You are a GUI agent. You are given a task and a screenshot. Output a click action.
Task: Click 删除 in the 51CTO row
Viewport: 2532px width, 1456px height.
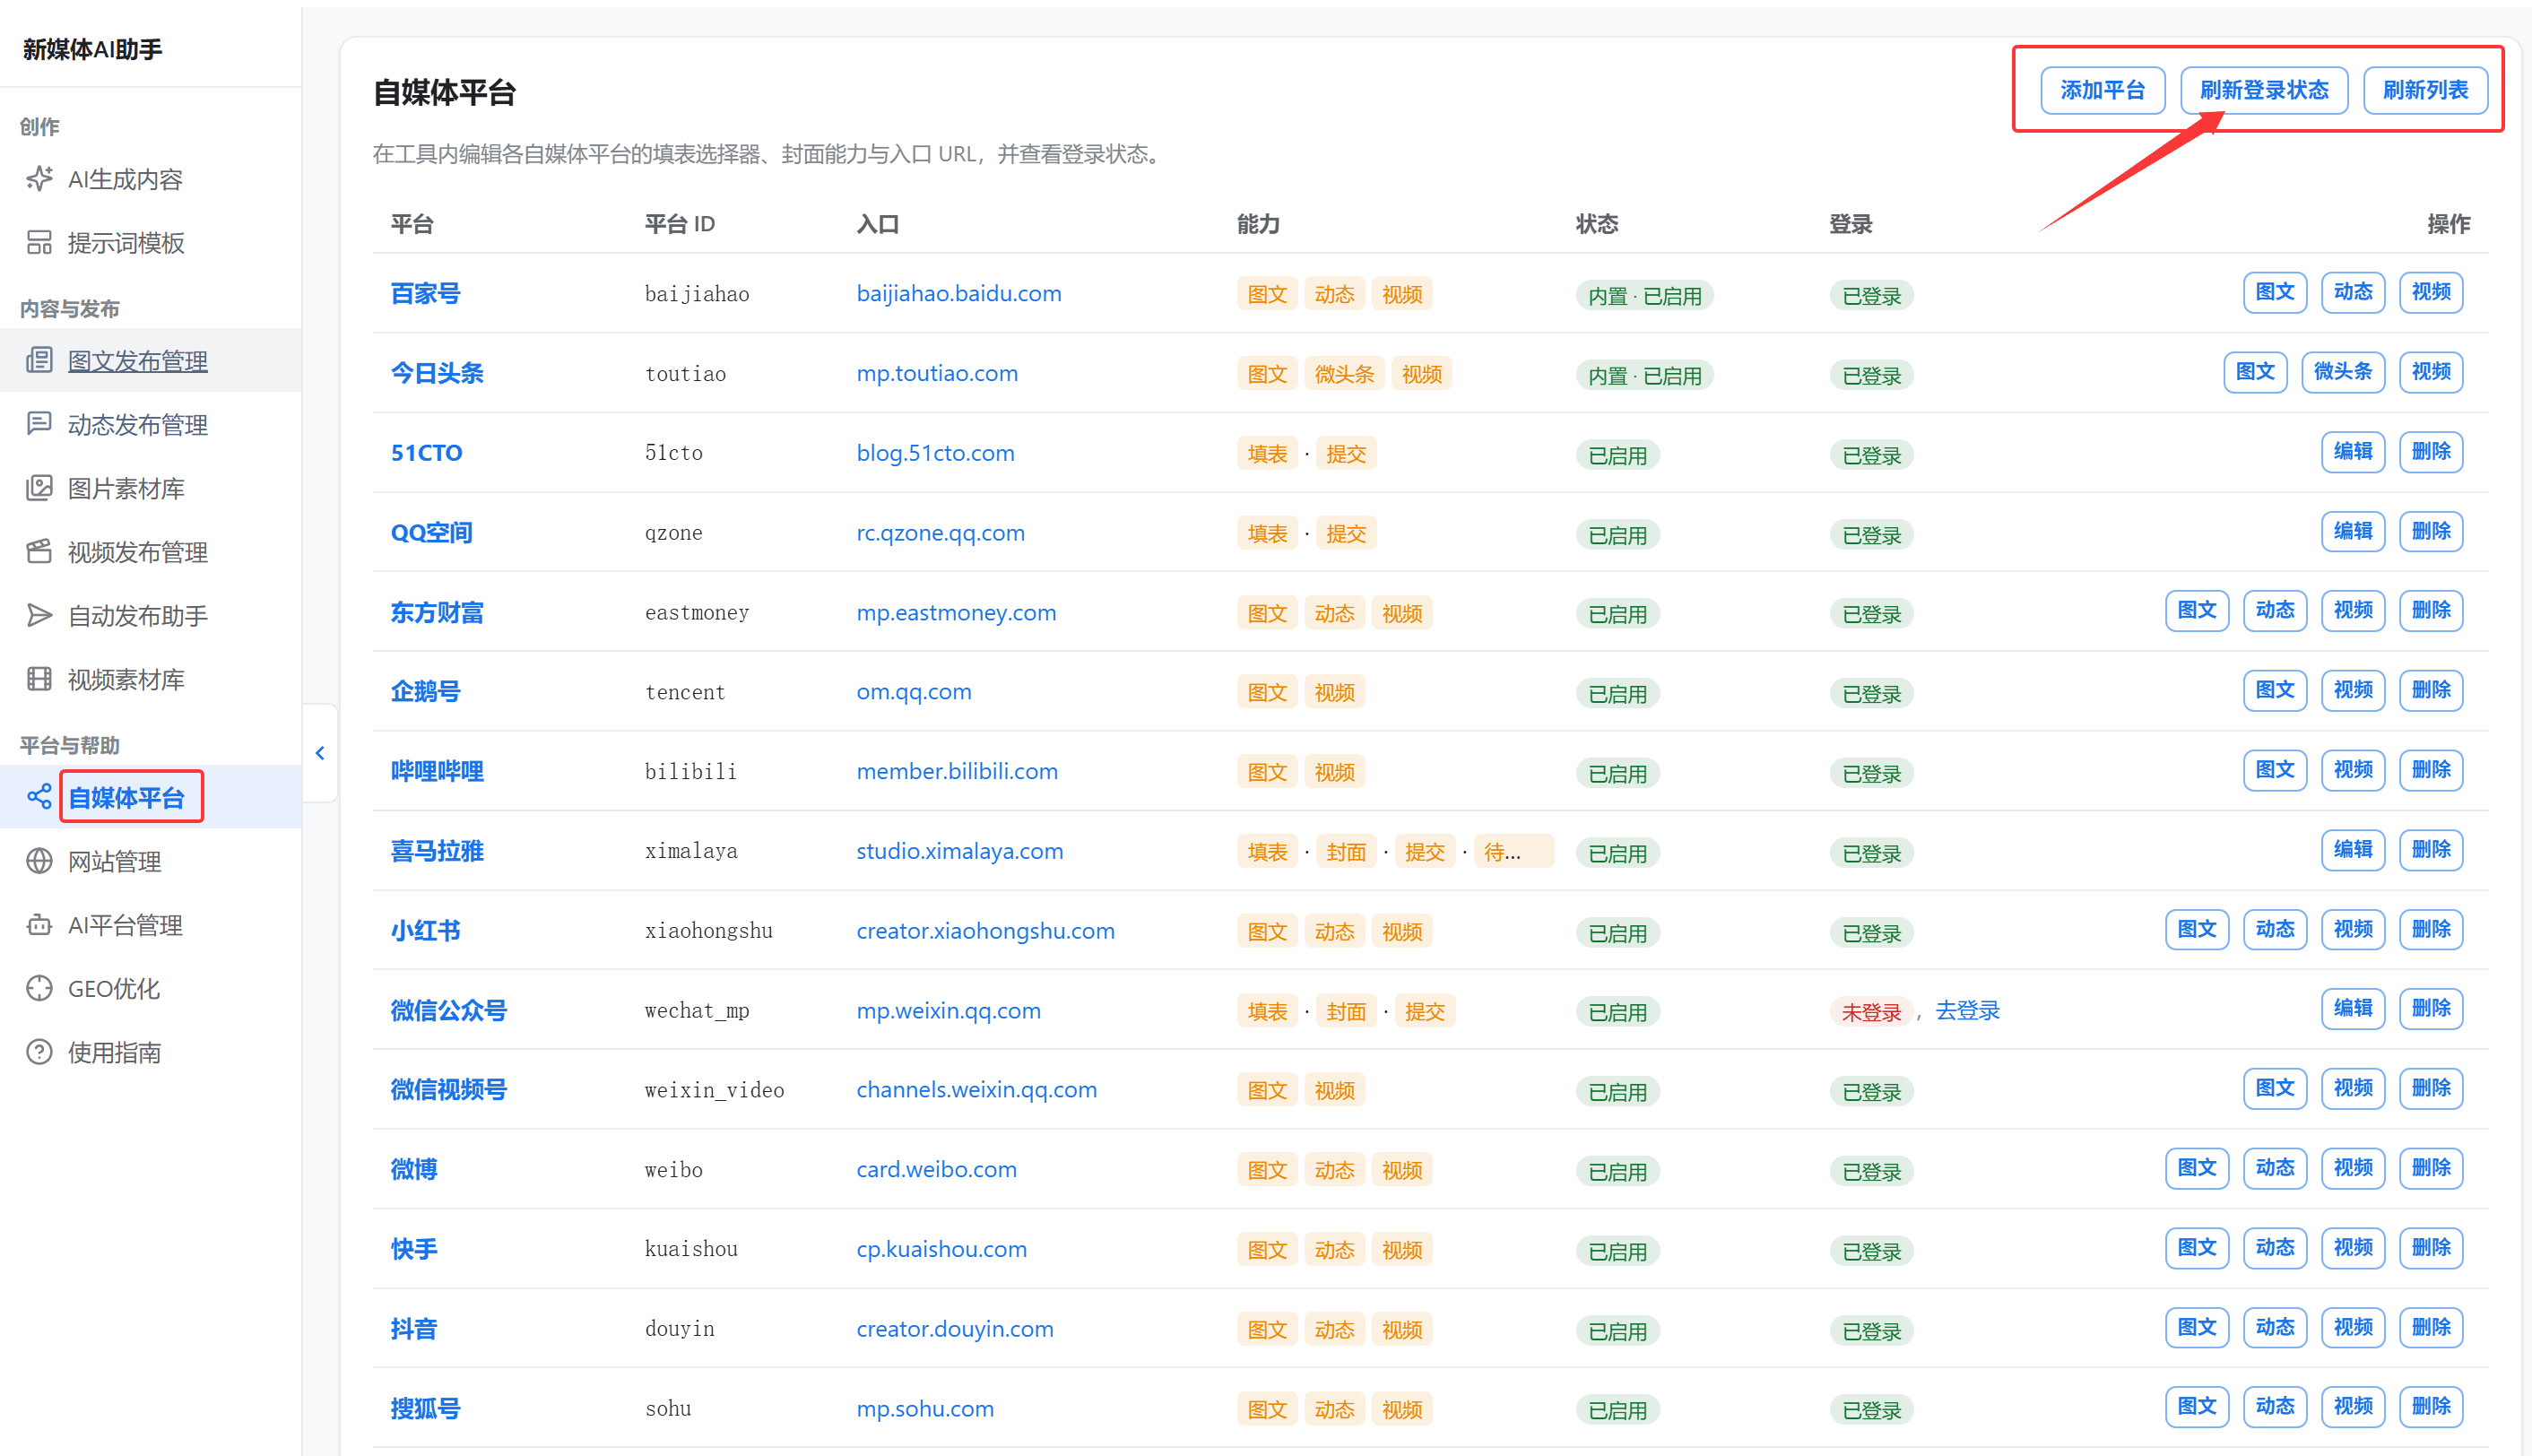click(2431, 451)
